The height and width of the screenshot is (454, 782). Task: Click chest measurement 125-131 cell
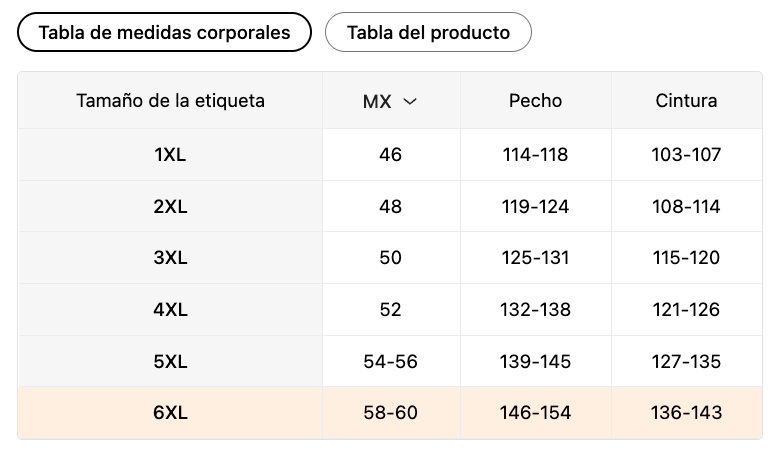(535, 258)
